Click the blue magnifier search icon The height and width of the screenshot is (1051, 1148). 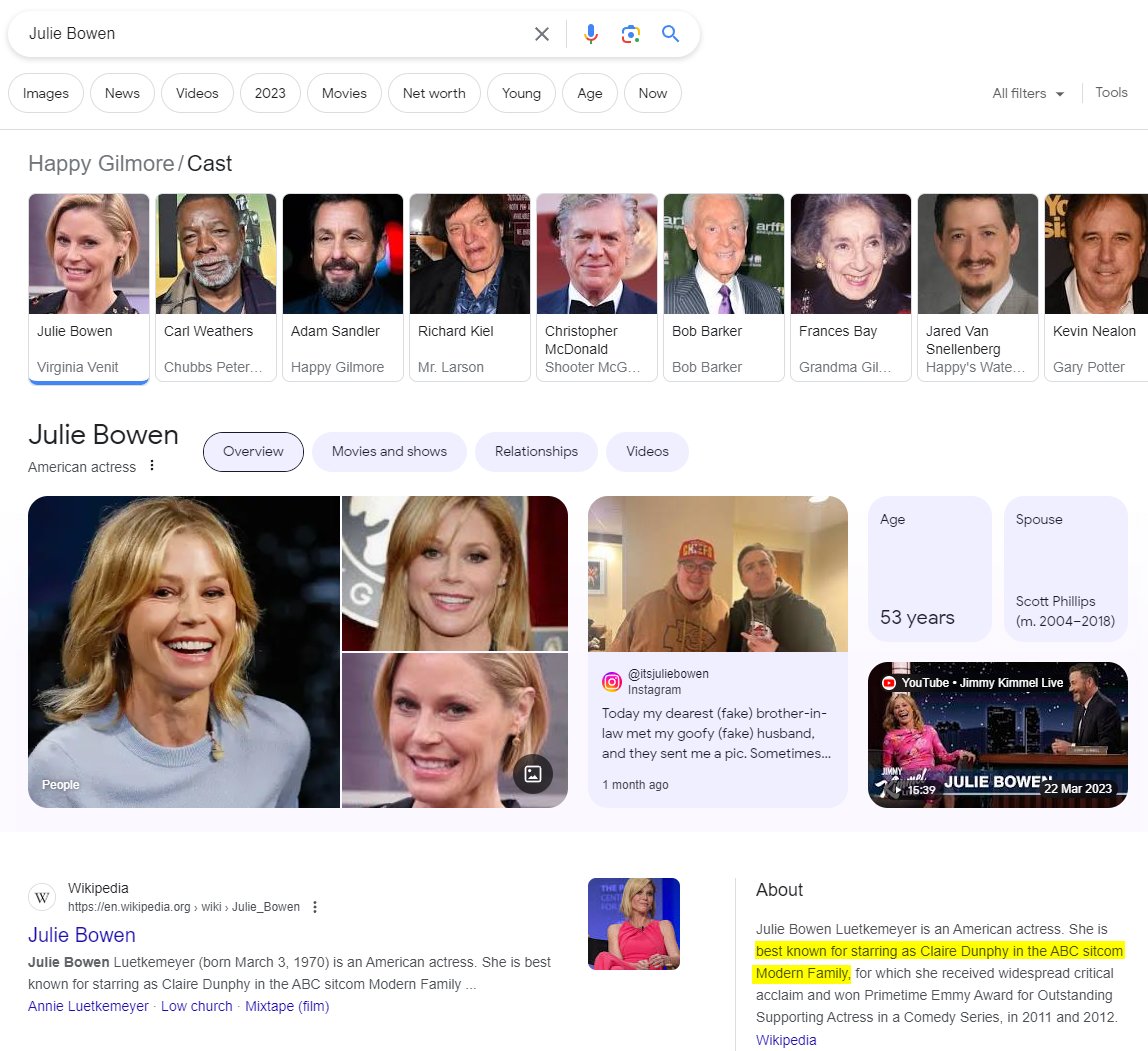pos(670,34)
